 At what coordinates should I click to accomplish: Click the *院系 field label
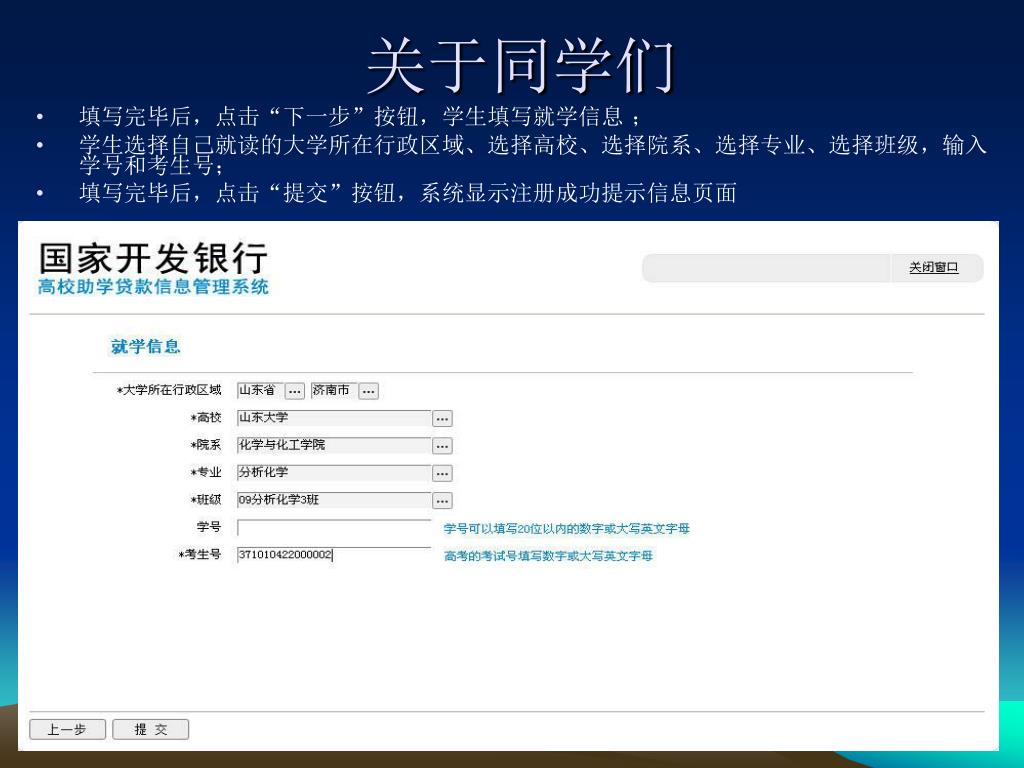coord(206,445)
